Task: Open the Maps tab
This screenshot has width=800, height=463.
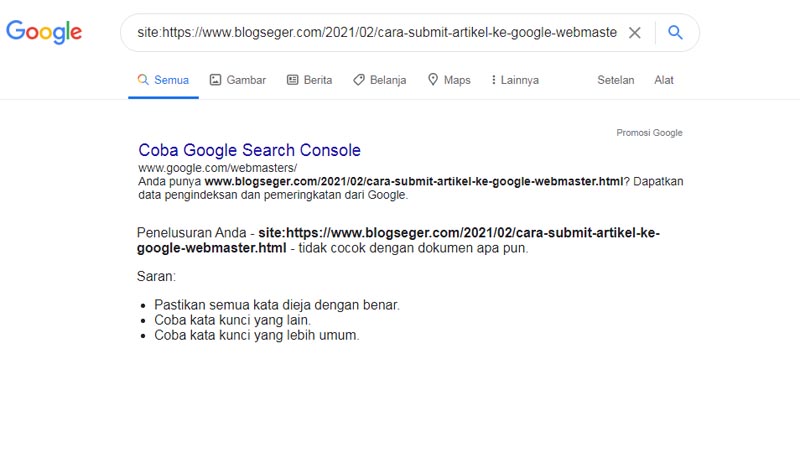Action: [449, 80]
